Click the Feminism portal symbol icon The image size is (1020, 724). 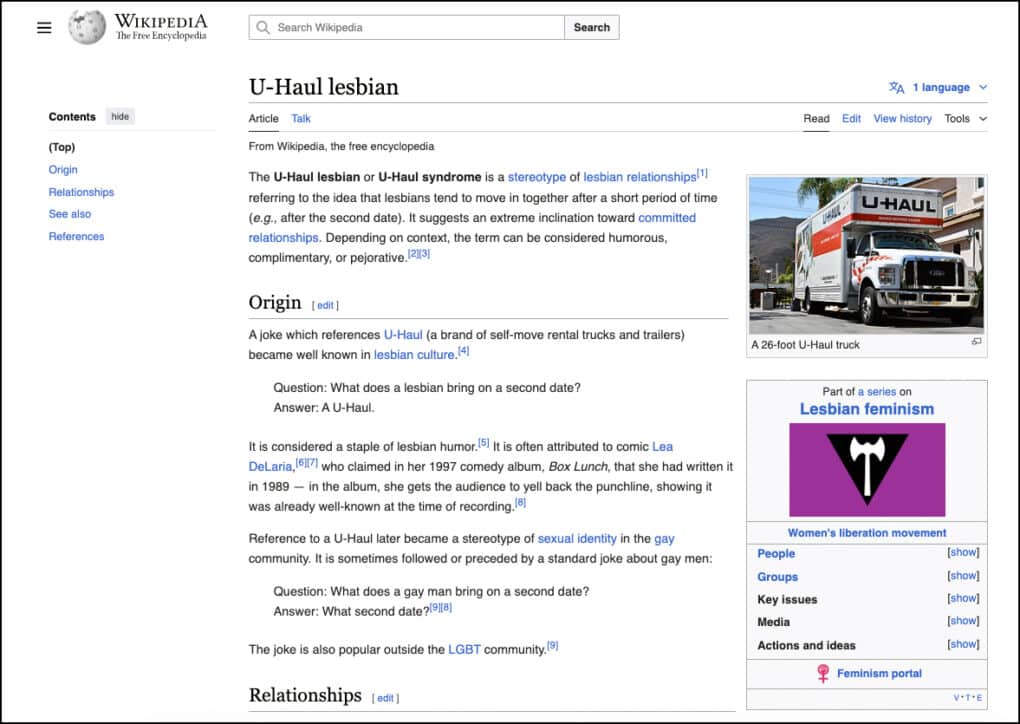pos(823,673)
